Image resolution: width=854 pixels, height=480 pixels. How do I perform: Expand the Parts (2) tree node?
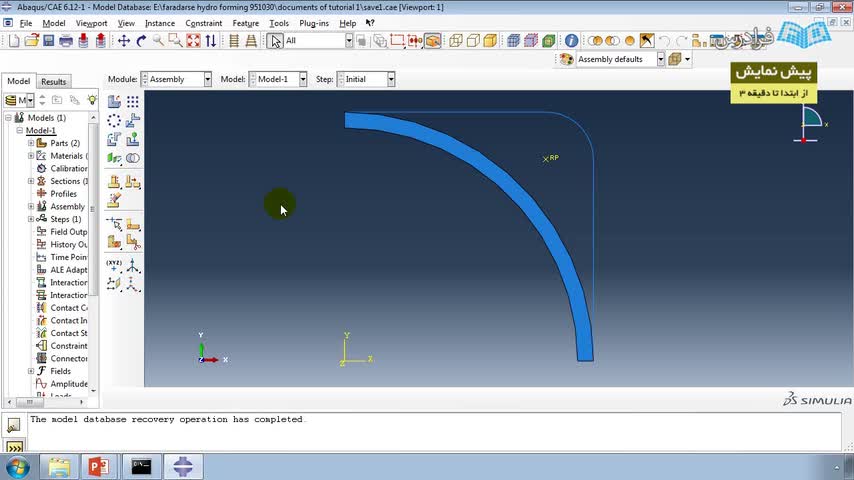click(31, 143)
